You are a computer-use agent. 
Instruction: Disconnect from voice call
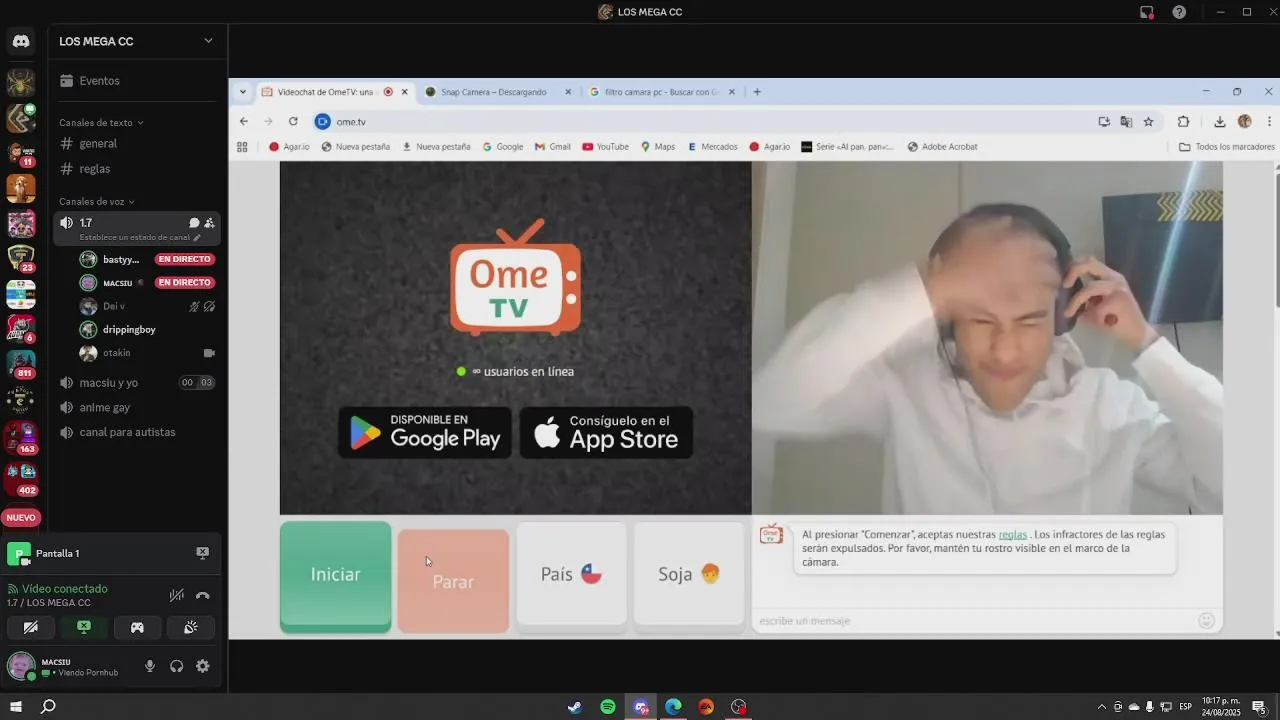202,595
